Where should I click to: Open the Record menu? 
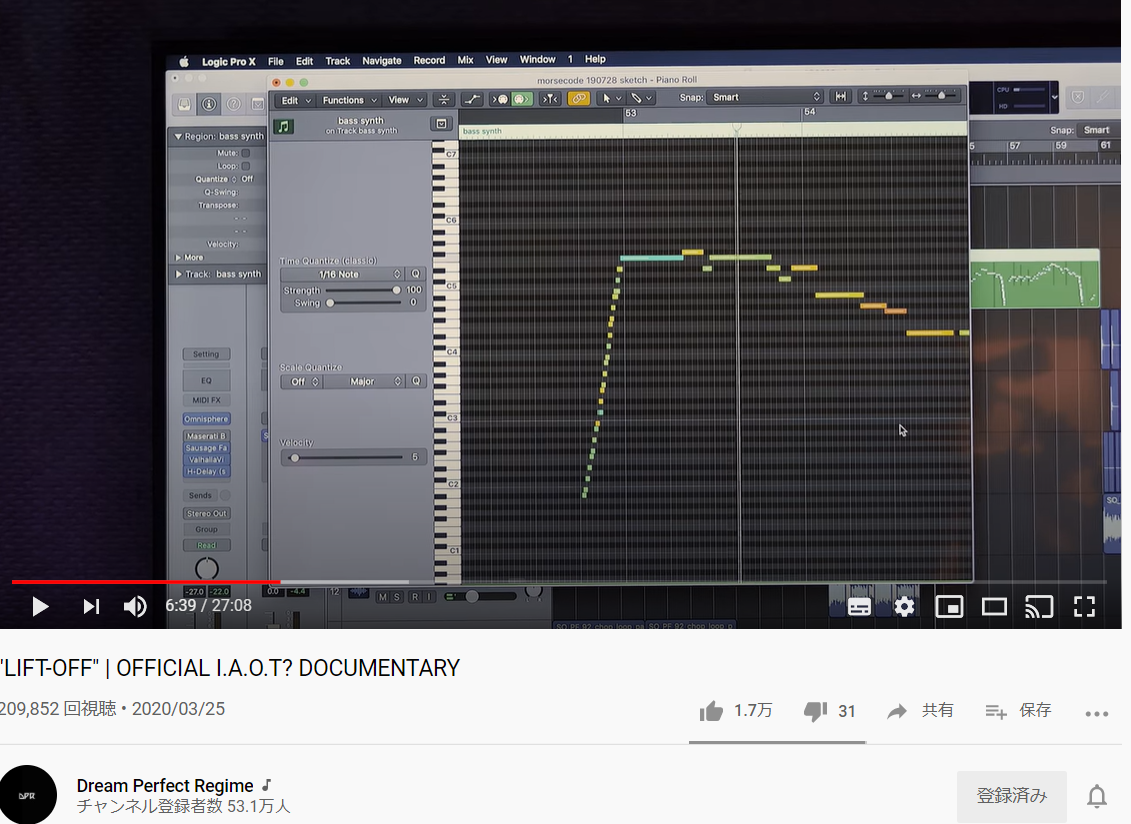[429, 60]
